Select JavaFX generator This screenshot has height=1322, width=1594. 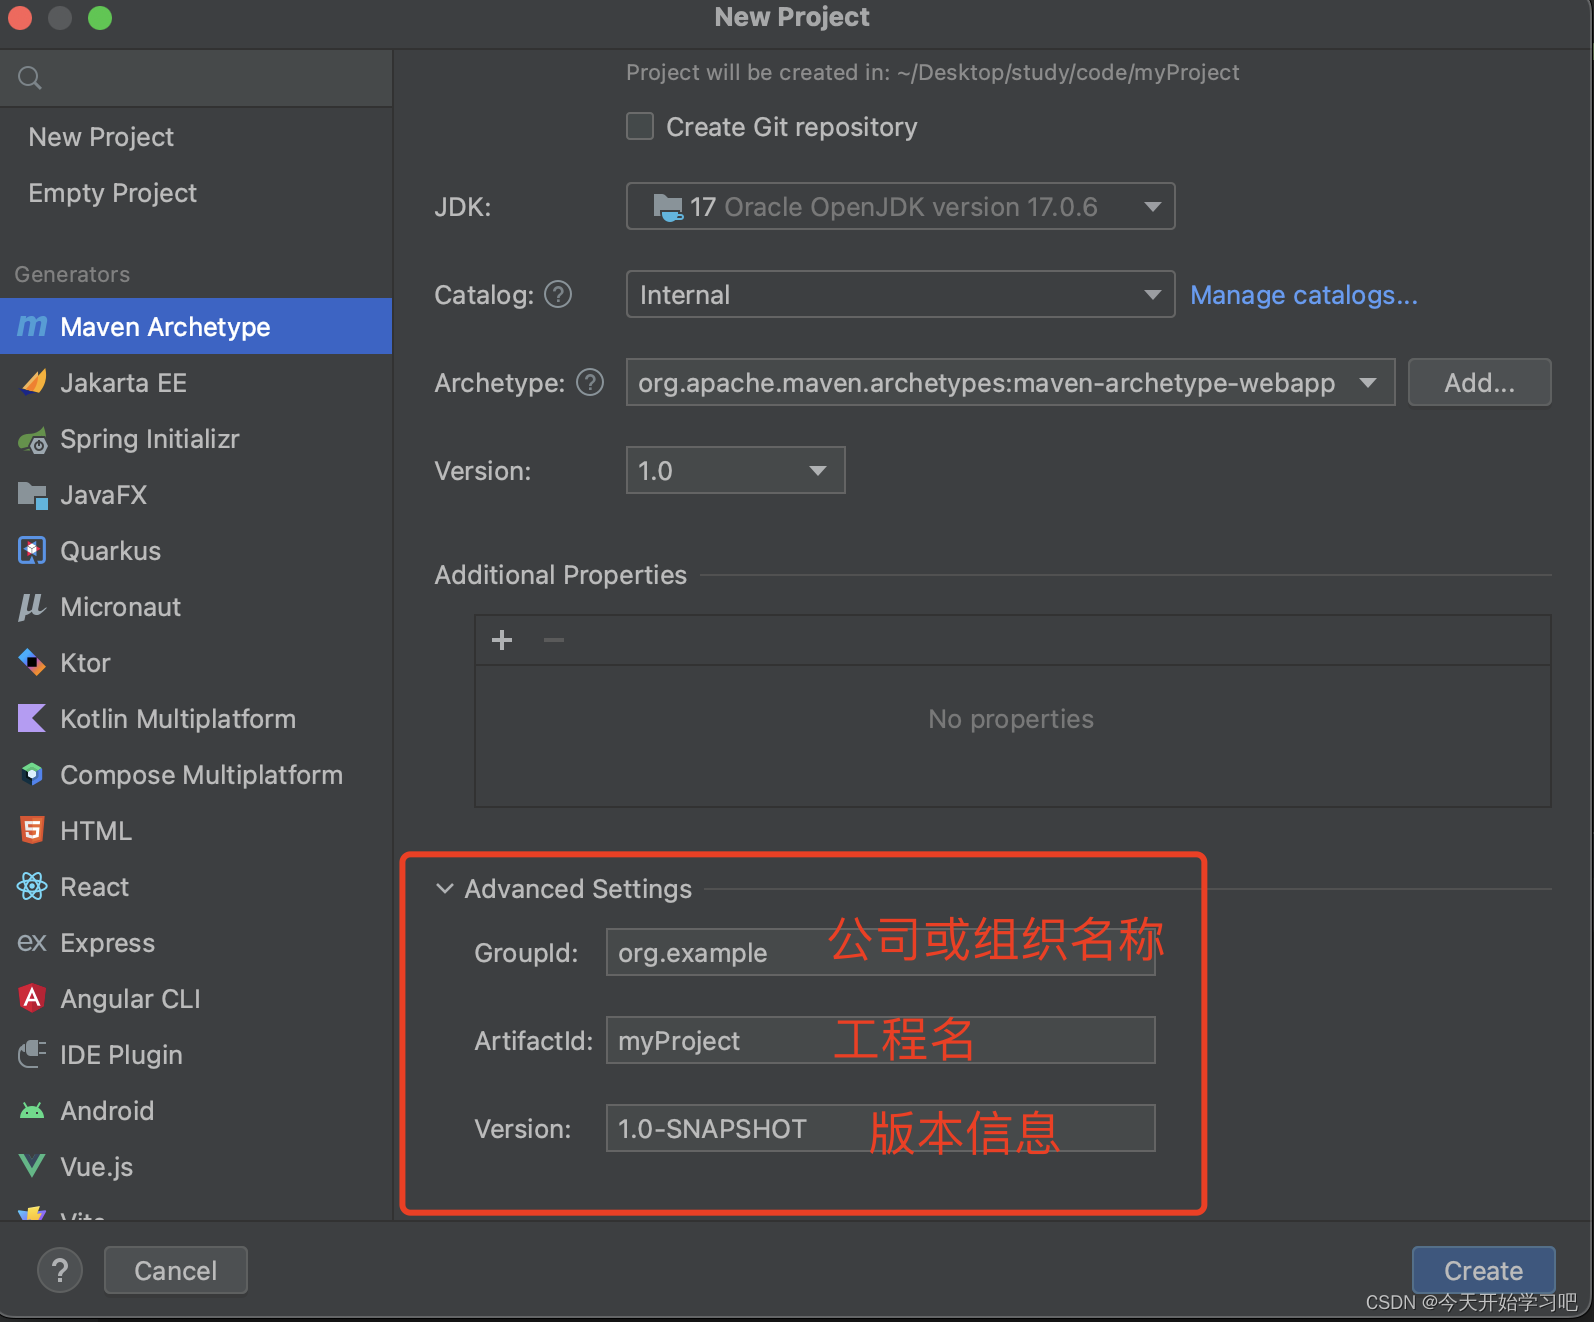click(196, 494)
